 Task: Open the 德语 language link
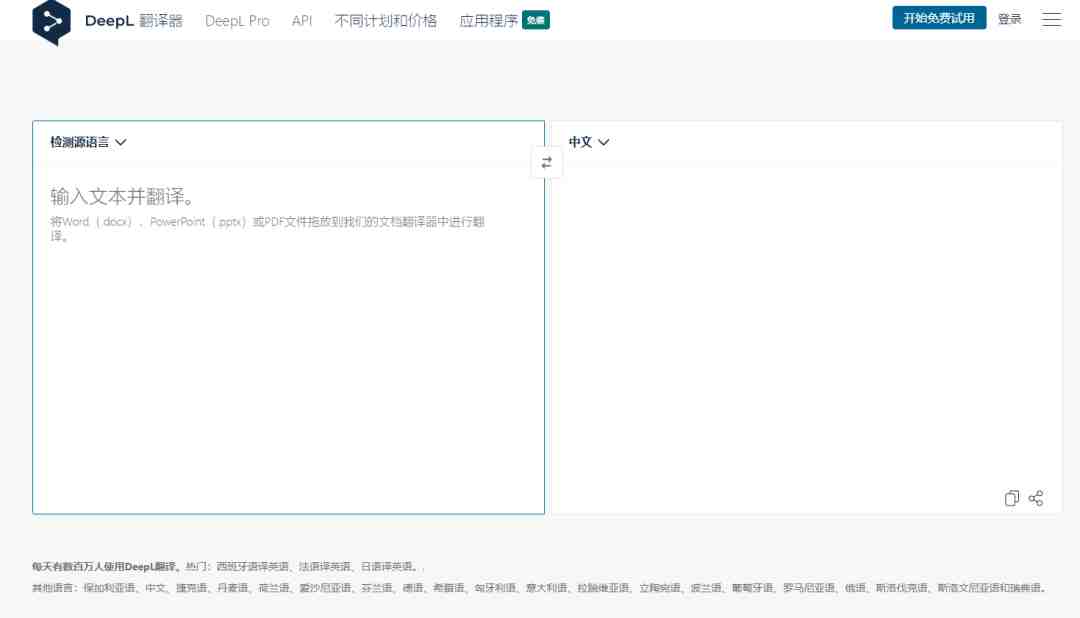(x=413, y=588)
